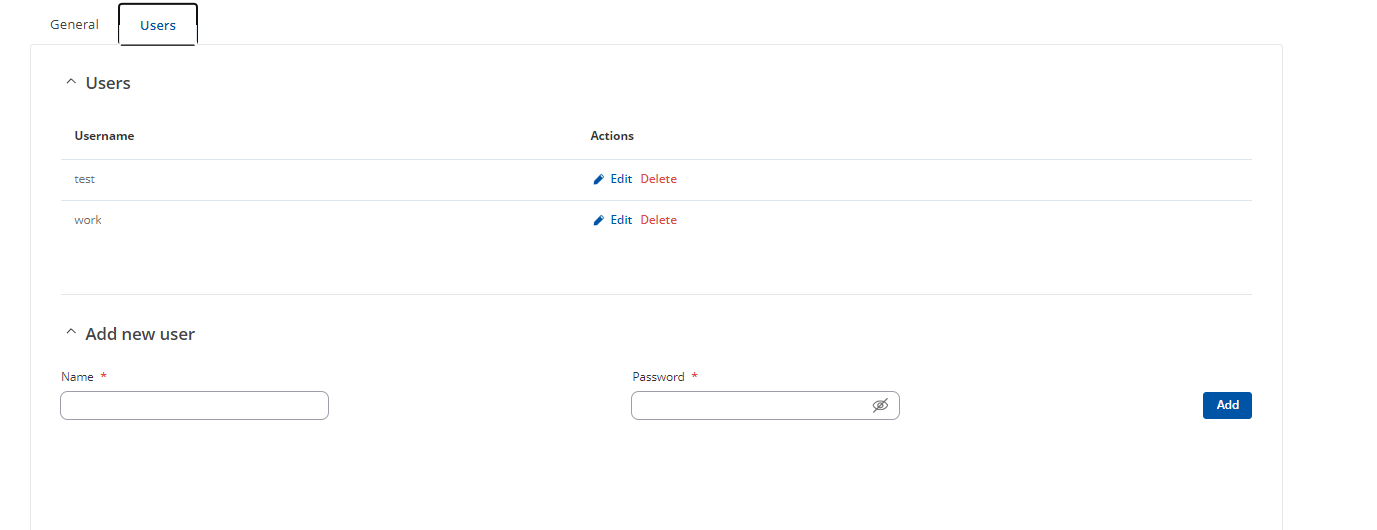Click the pencil icon for user test
This screenshot has height=530, width=1377.
599,180
